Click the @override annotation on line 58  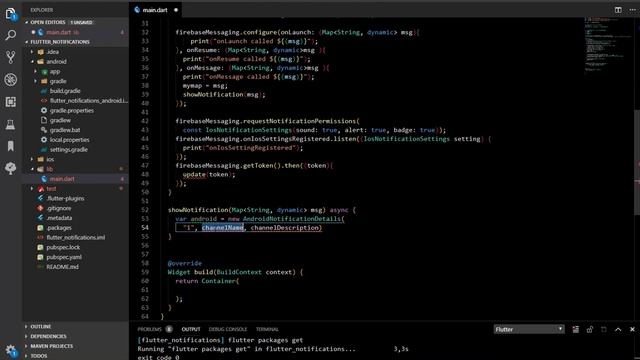[184, 263]
